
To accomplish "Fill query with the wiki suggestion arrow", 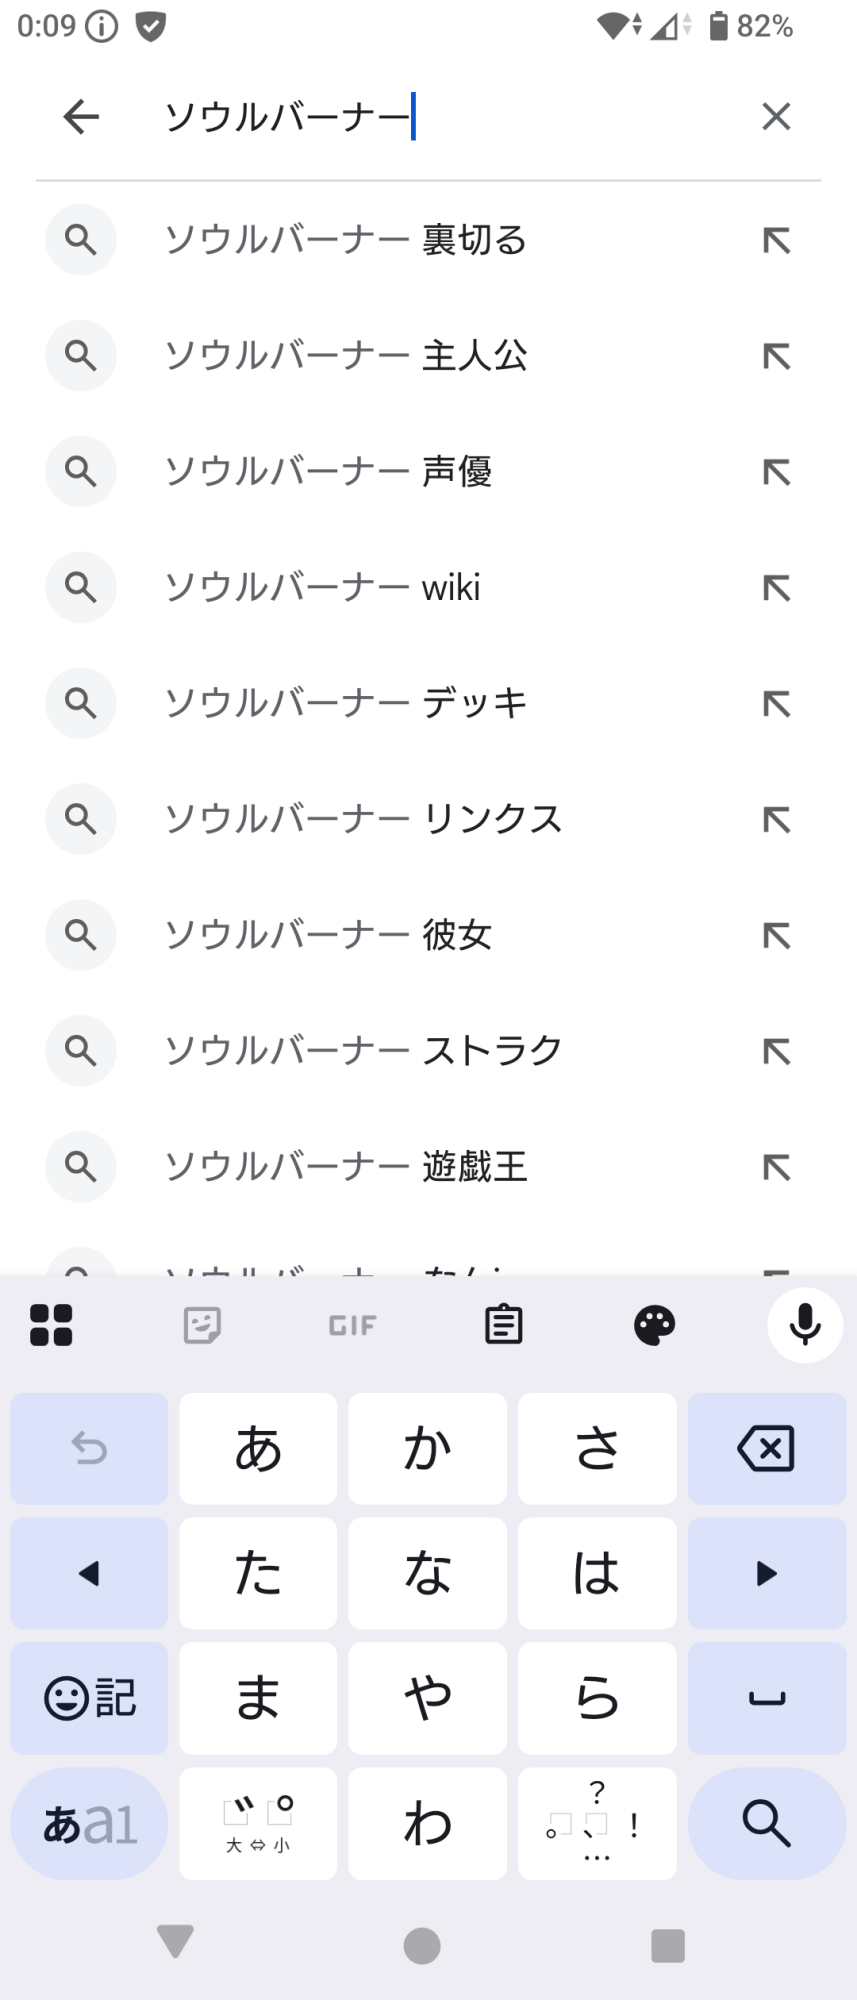I will pyautogui.click(x=776, y=587).
